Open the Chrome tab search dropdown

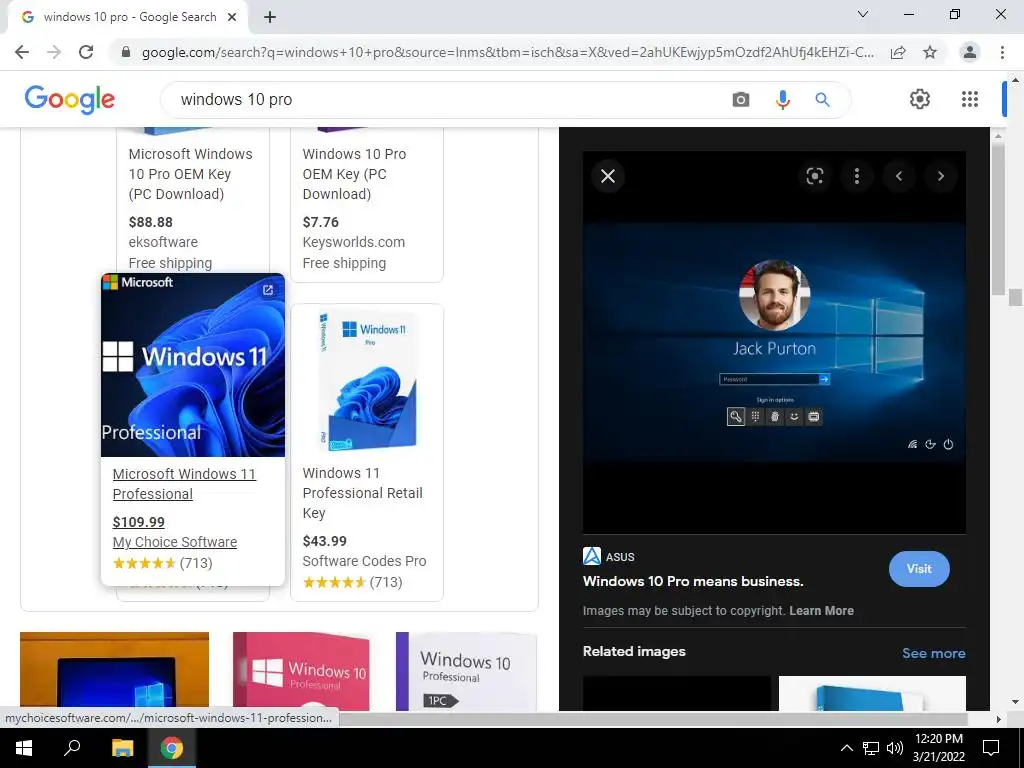pyautogui.click(x=863, y=14)
